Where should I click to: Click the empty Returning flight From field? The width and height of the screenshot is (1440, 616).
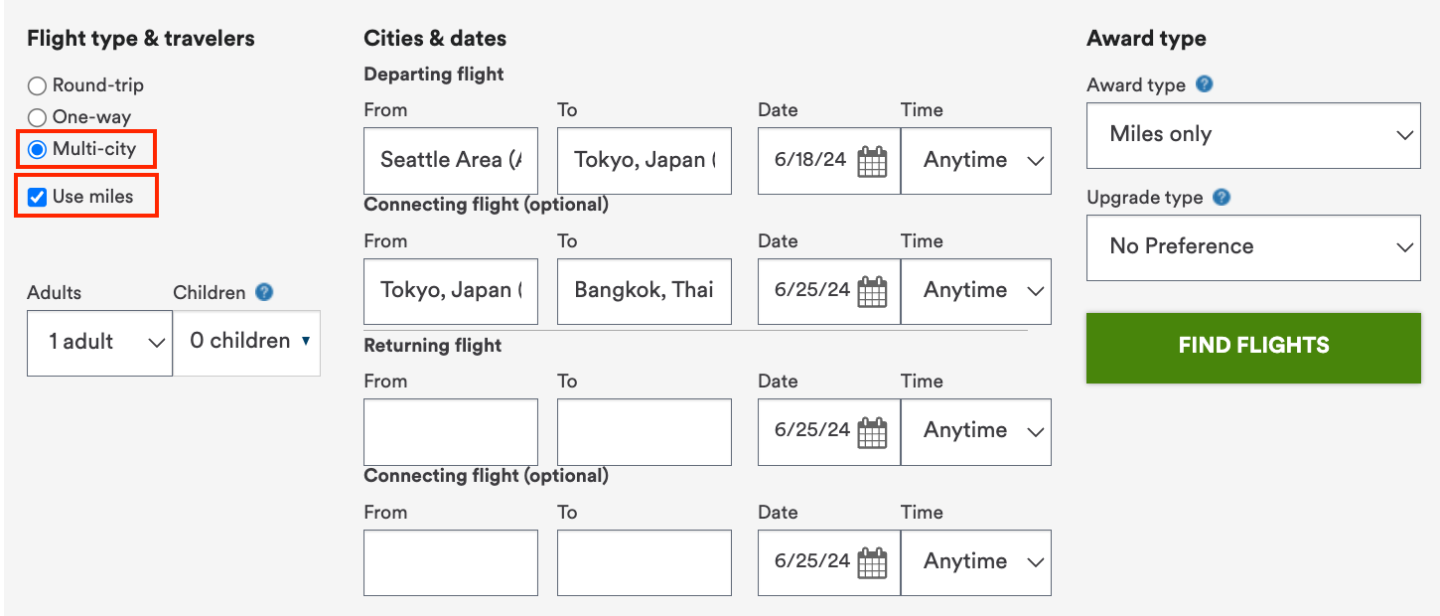pyautogui.click(x=451, y=432)
